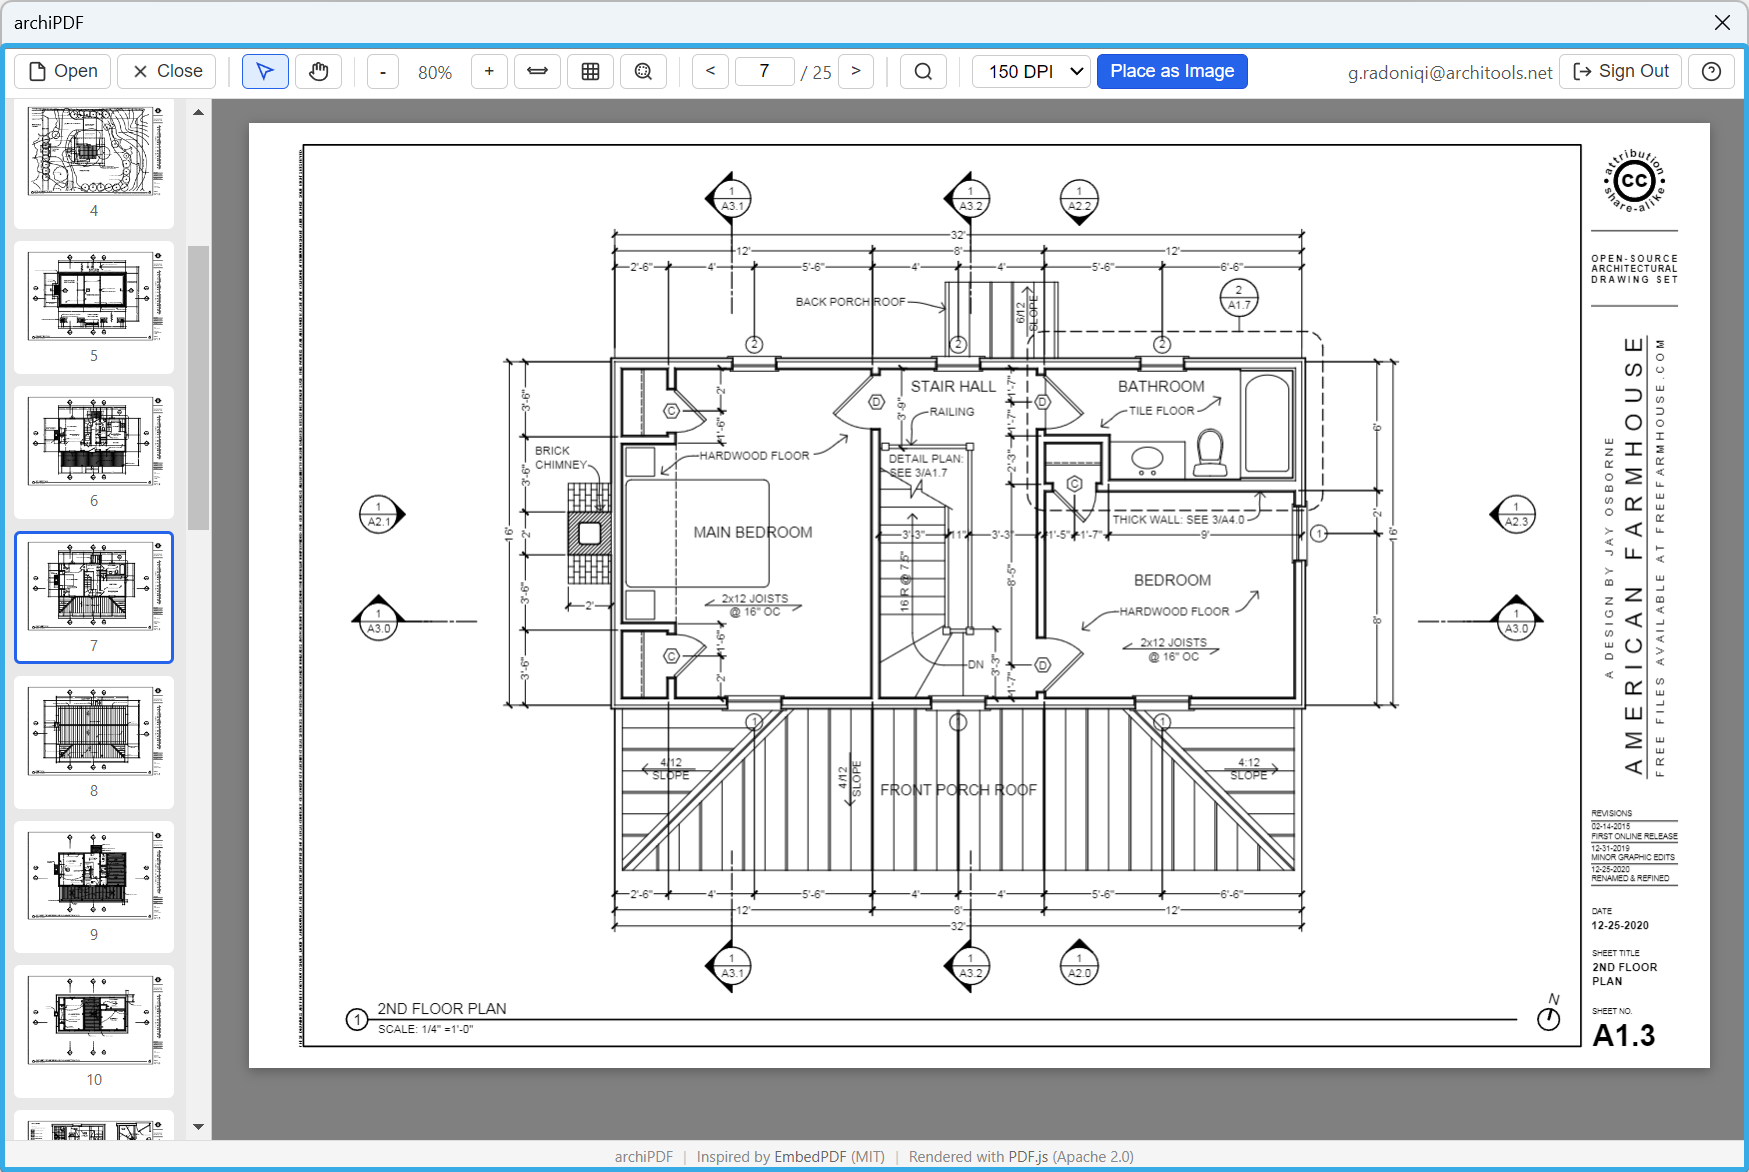Select page 9 thumbnail
Image resolution: width=1749 pixels, height=1172 pixels.
(94, 886)
